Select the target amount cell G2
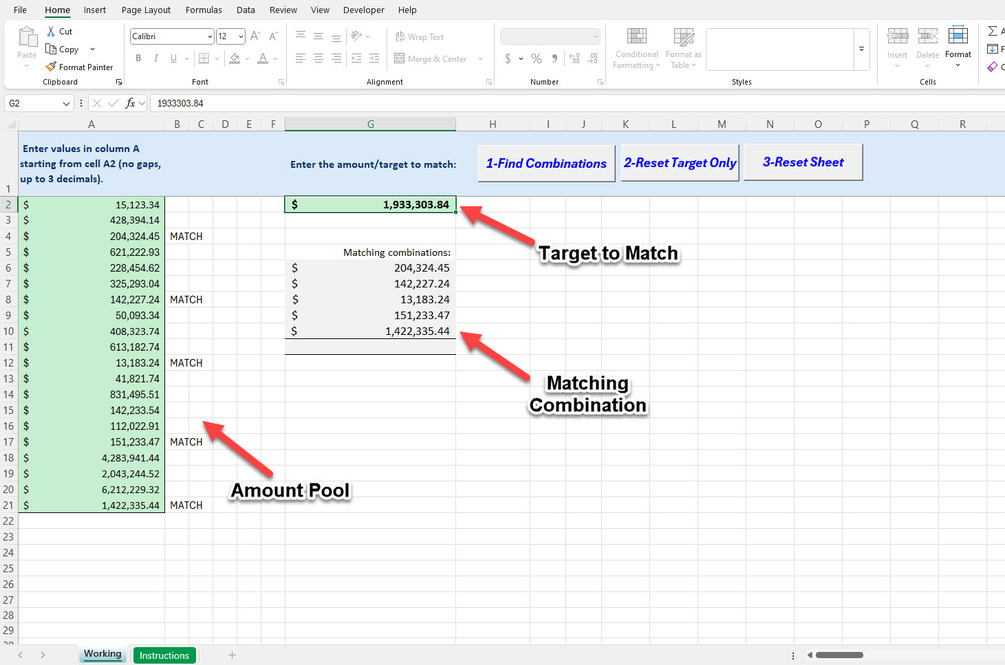1005x665 pixels. coord(370,203)
